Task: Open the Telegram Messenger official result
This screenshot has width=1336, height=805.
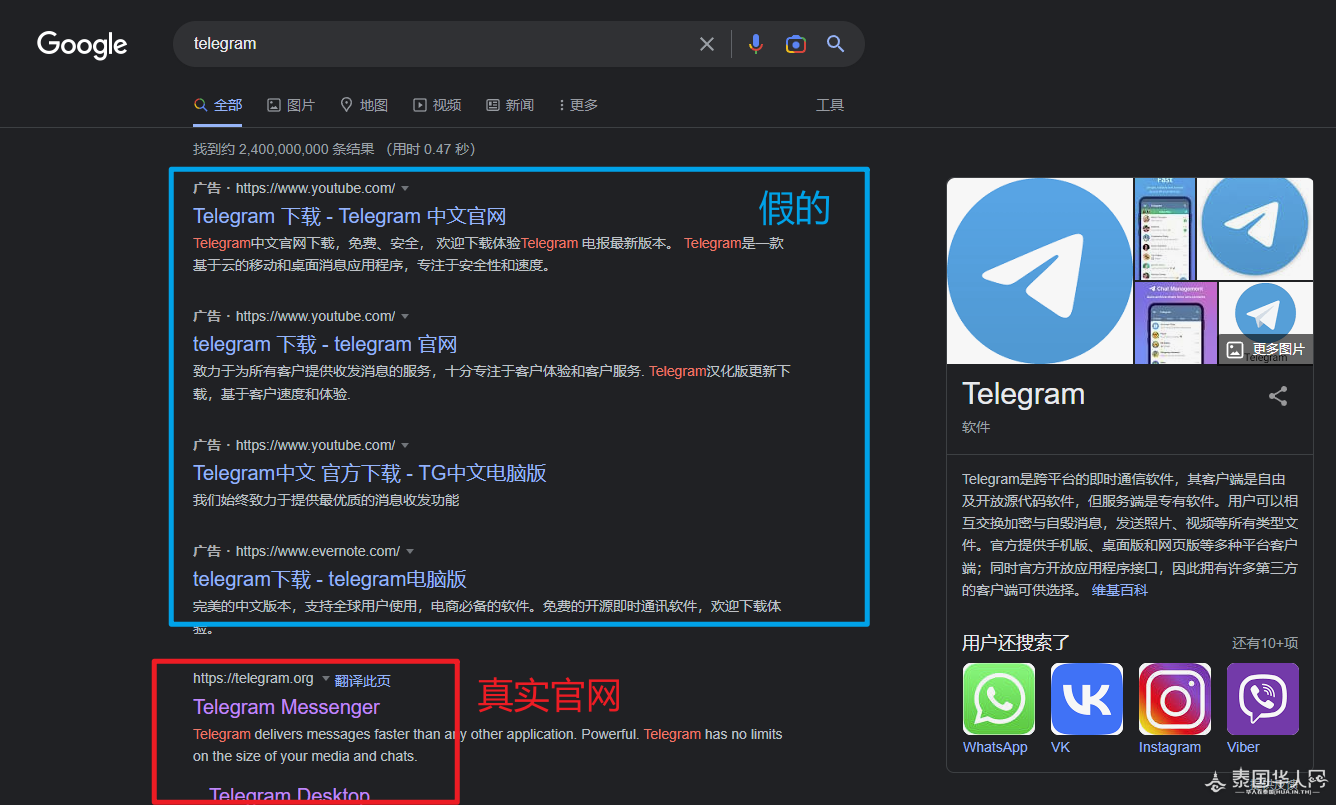Action: (x=286, y=707)
